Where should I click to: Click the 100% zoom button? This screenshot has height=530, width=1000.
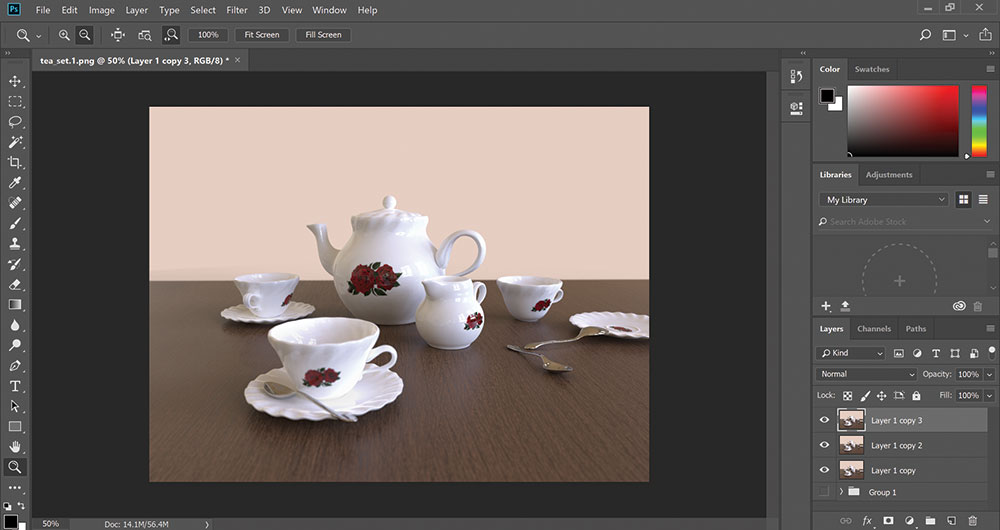(208, 35)
